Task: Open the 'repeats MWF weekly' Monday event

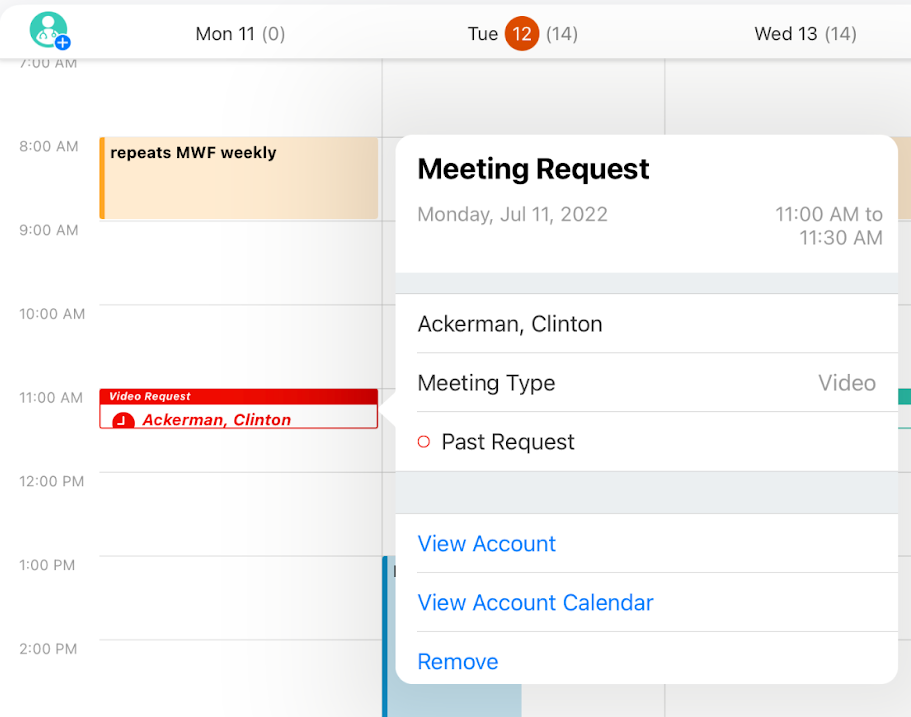Action: (x=239, y=178)
